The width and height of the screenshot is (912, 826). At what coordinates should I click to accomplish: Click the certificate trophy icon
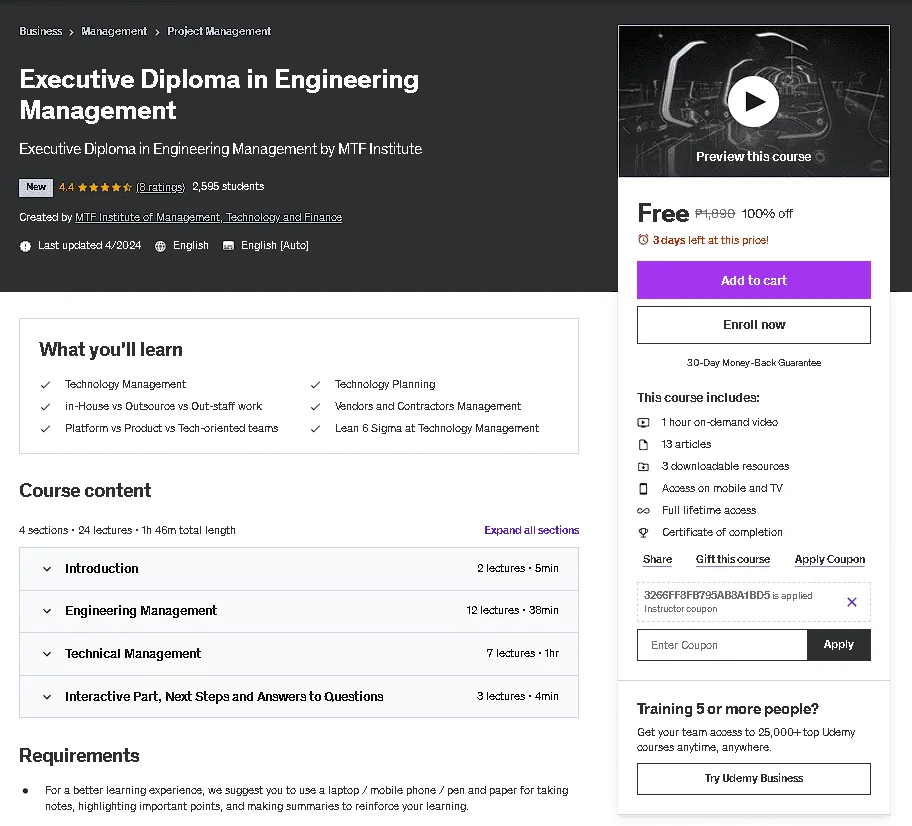click(x=643, y=532)
